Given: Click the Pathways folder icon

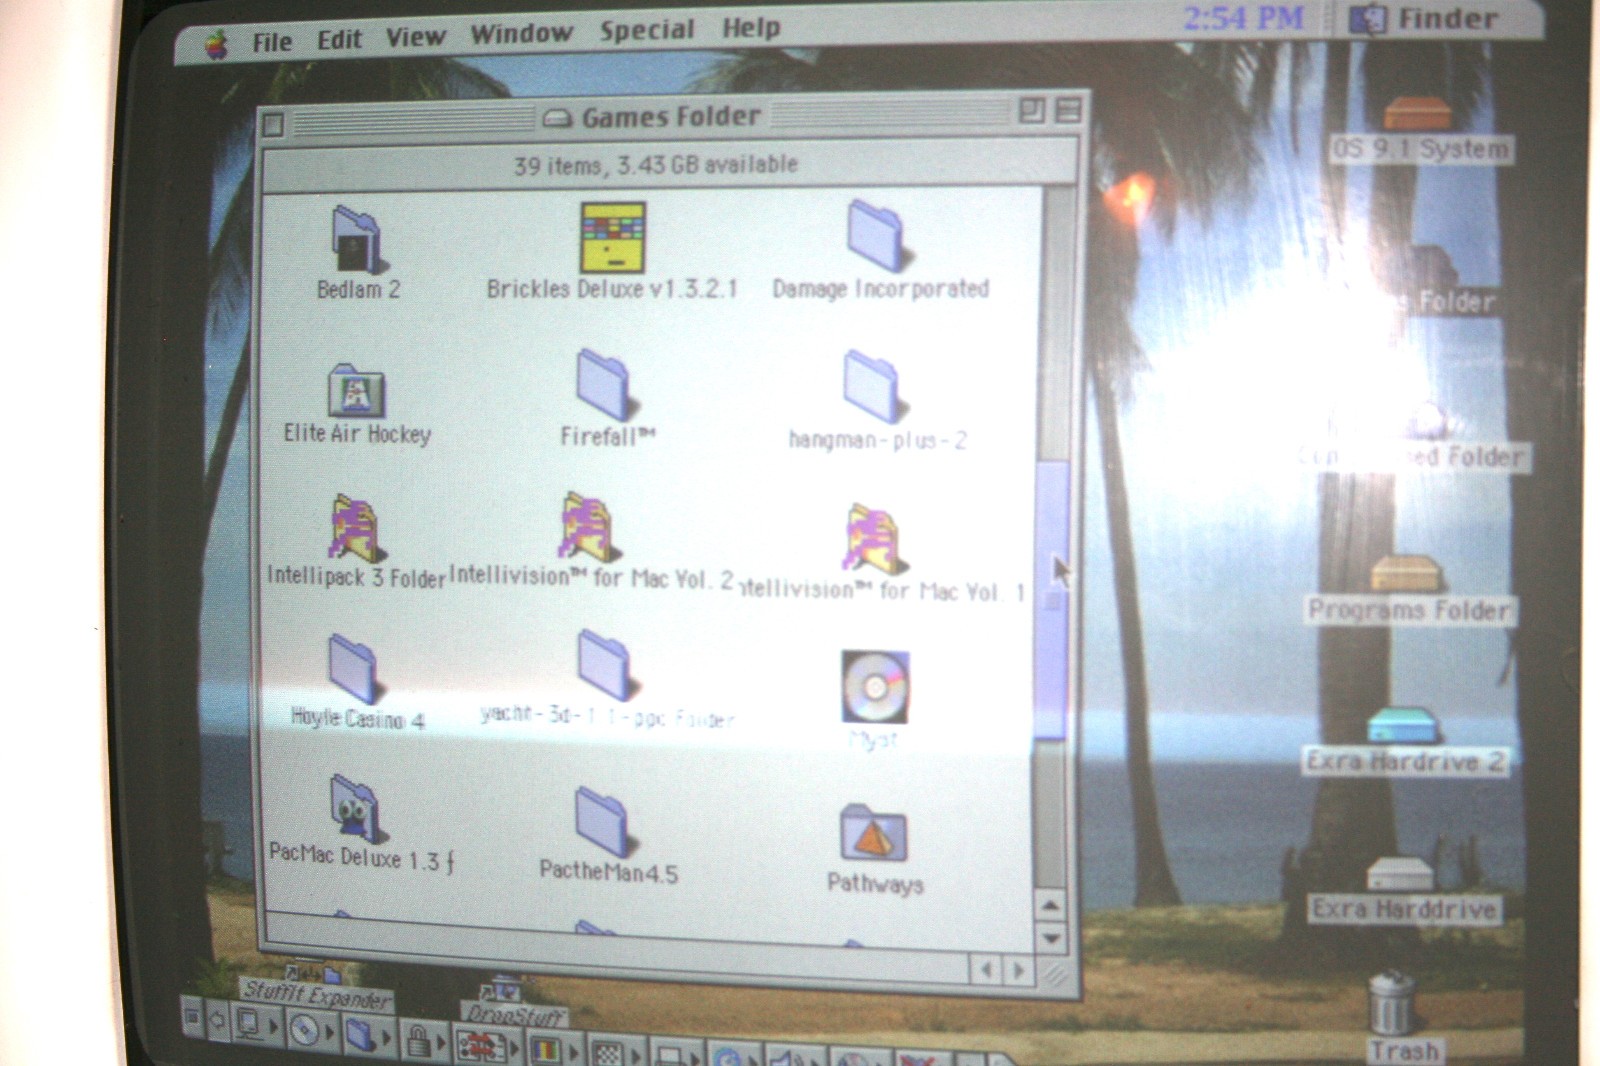Looking at the screenshot, I should (874, 833).
